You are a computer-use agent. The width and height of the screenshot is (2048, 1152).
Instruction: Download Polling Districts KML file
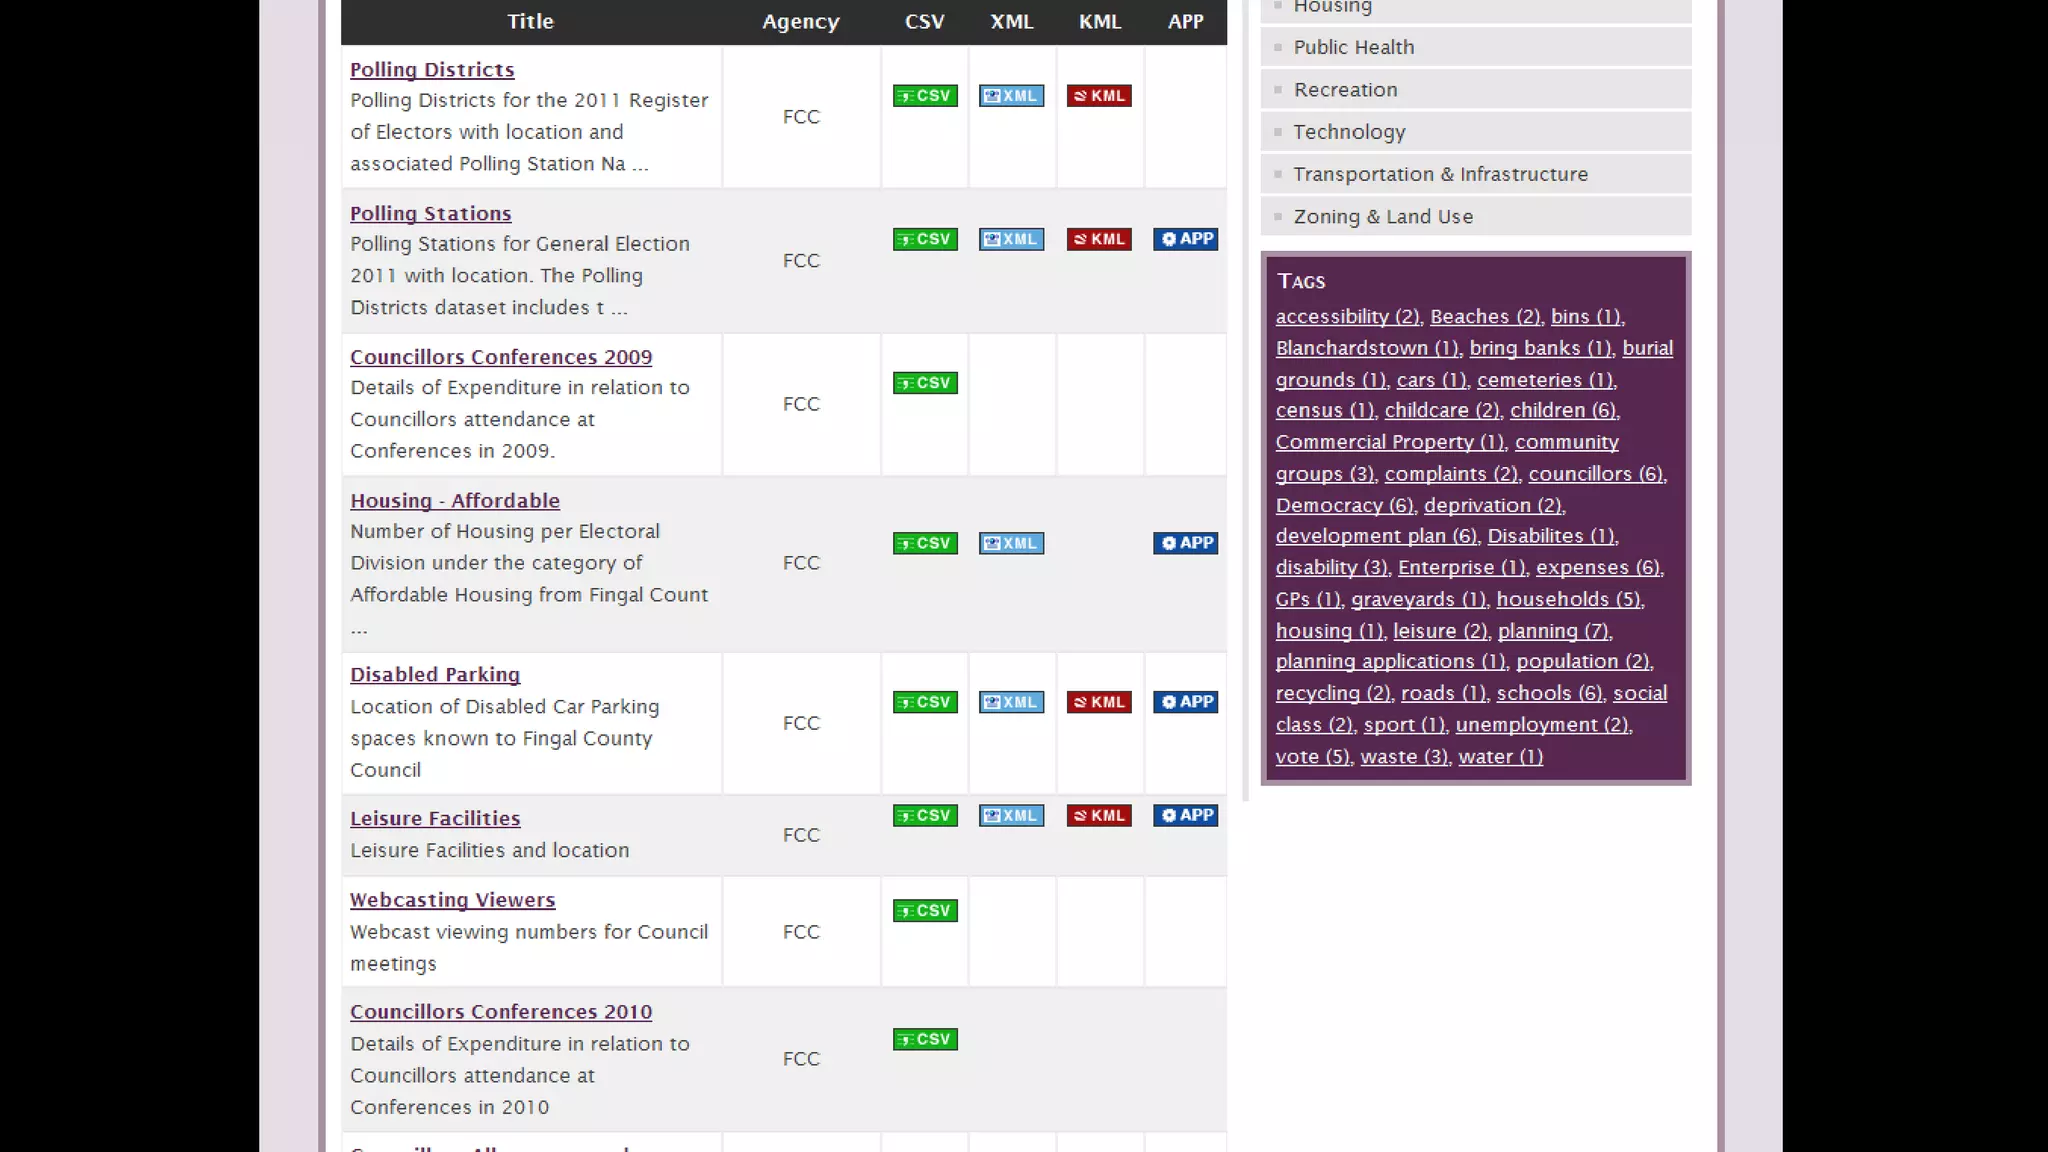pos(1099,96)
